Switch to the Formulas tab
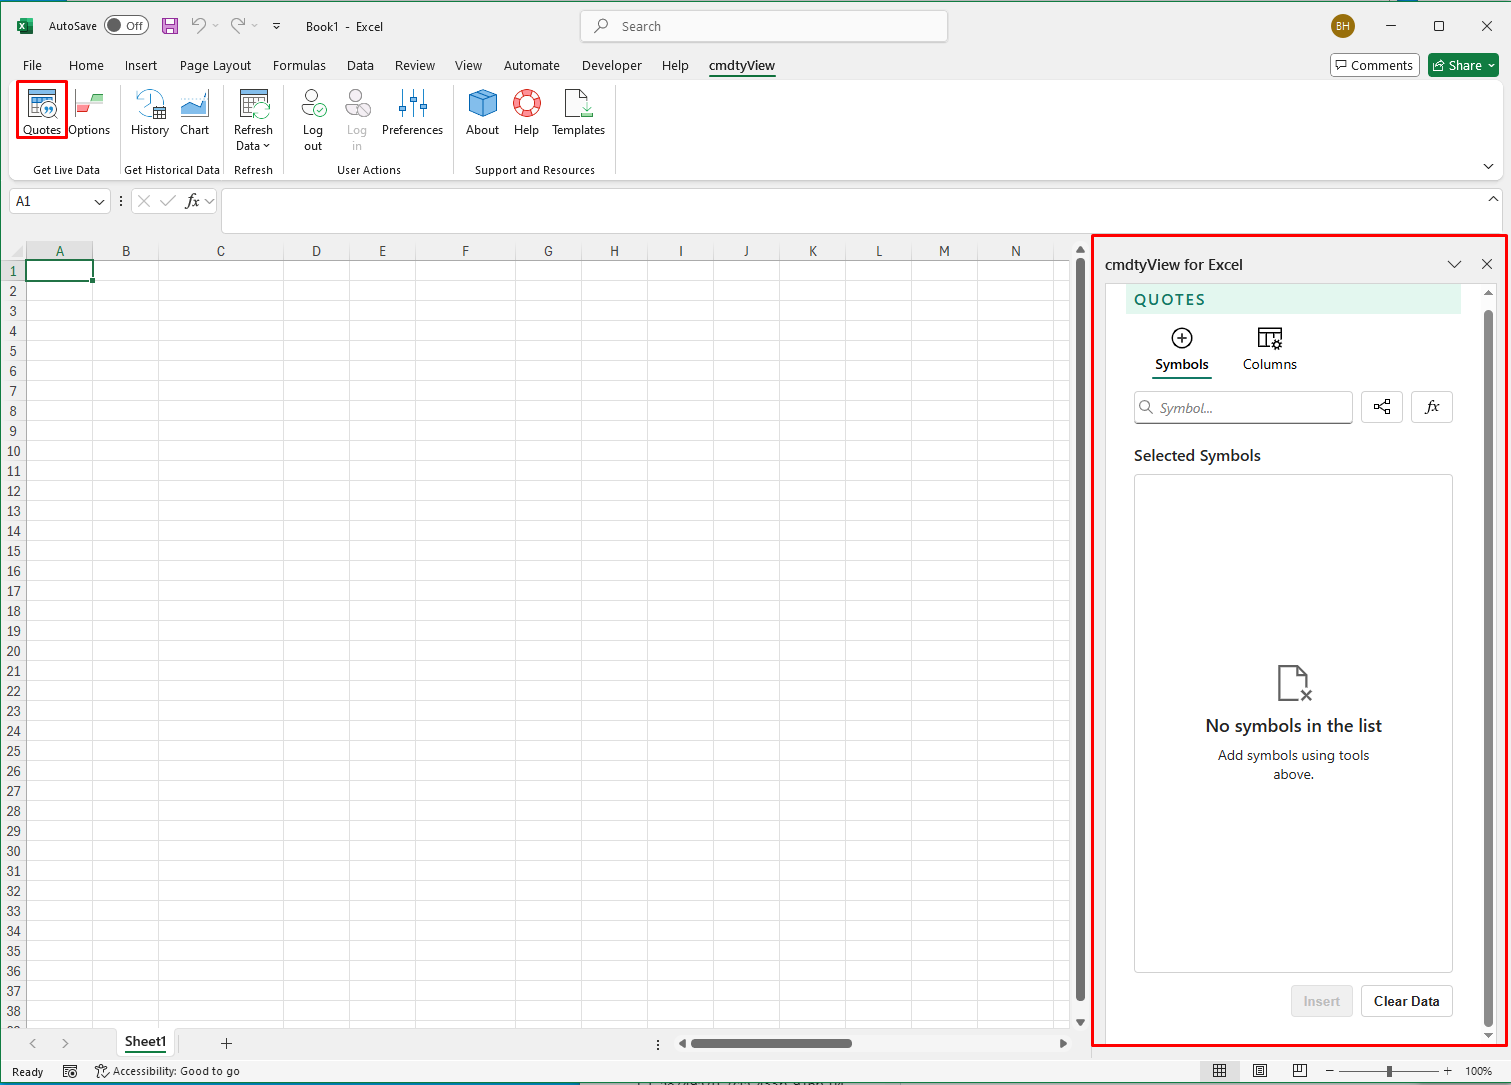This screenshot has height=1085, width=1511. click(299, 65)
